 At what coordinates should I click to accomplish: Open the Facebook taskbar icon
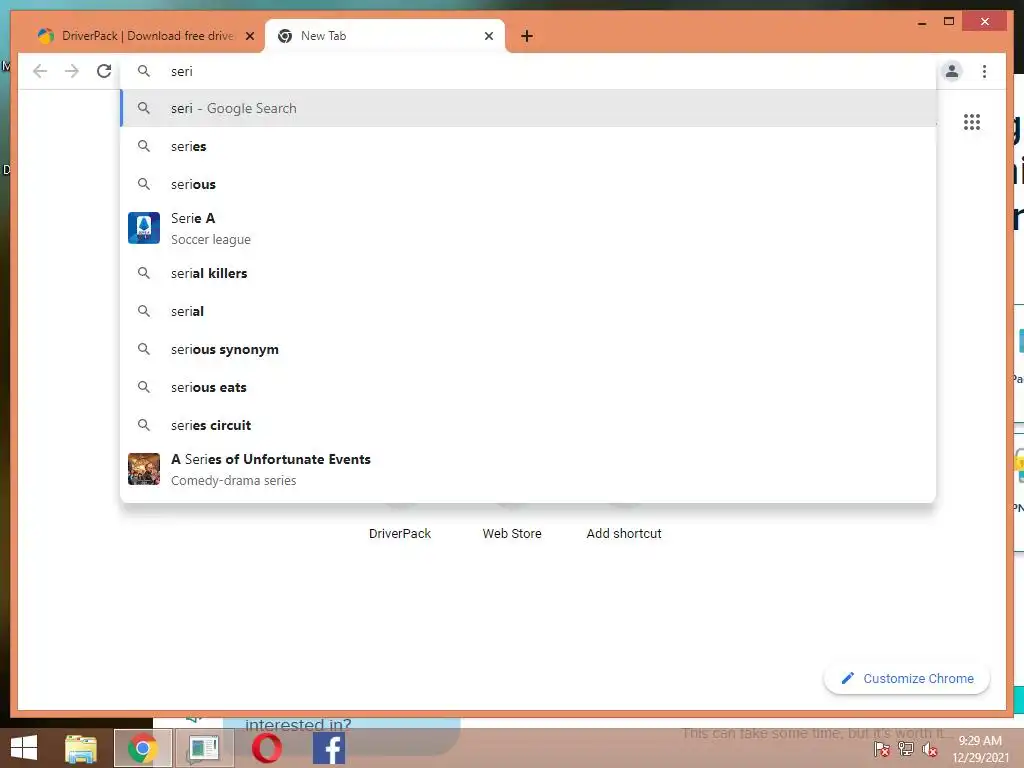(x=329, y=748)
